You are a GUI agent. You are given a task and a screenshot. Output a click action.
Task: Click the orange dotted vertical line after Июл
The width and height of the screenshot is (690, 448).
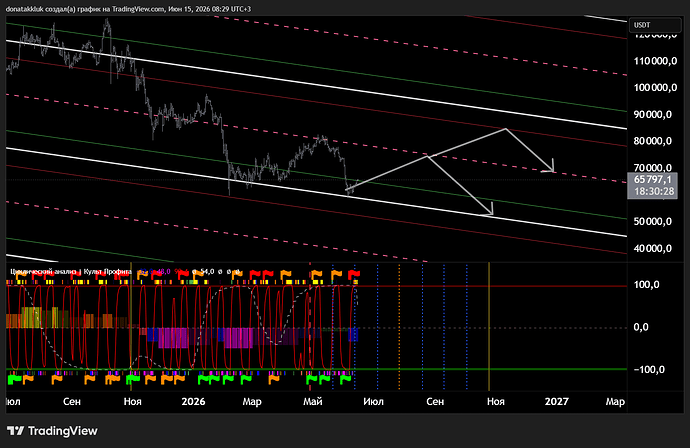[400, 327]
